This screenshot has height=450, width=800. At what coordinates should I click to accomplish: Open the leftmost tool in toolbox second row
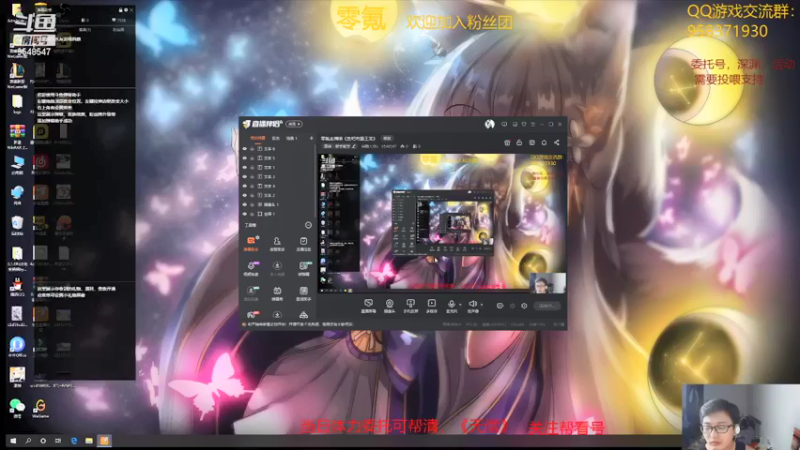(x=251, y=268)
